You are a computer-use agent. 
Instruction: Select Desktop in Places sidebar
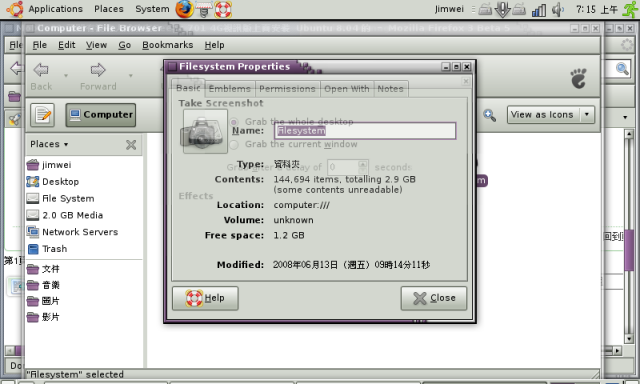53,182
